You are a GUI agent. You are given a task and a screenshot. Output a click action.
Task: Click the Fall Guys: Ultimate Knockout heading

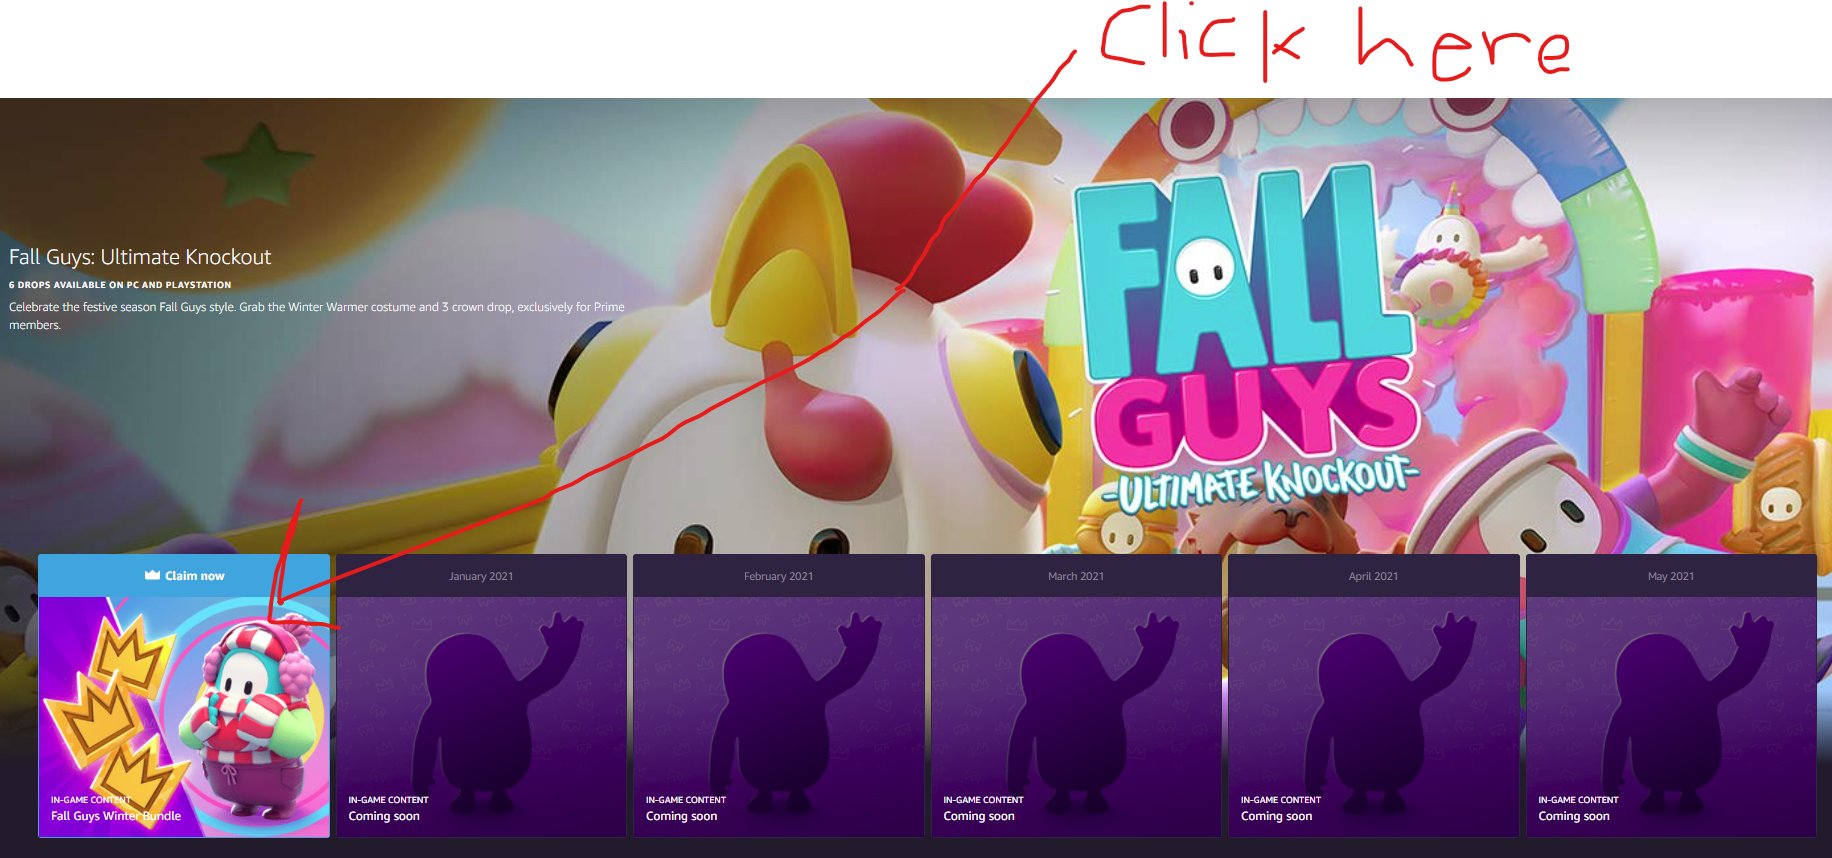tap(140, 257)
